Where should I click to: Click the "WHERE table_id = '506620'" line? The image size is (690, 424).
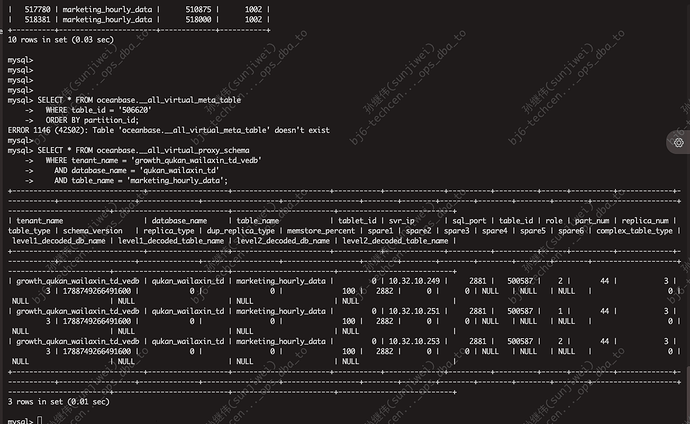coord(99,110)
